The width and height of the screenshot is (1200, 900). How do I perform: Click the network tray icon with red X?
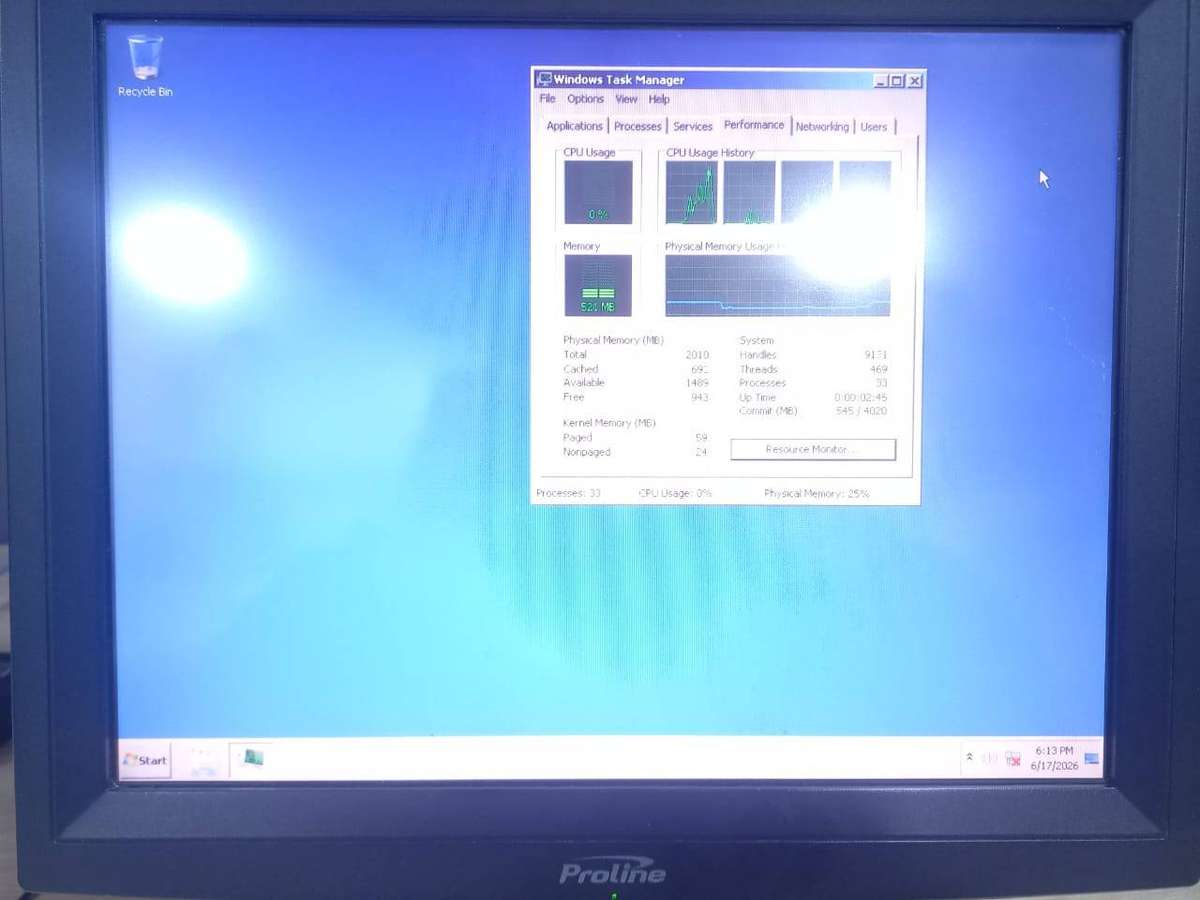point(1012,759)
